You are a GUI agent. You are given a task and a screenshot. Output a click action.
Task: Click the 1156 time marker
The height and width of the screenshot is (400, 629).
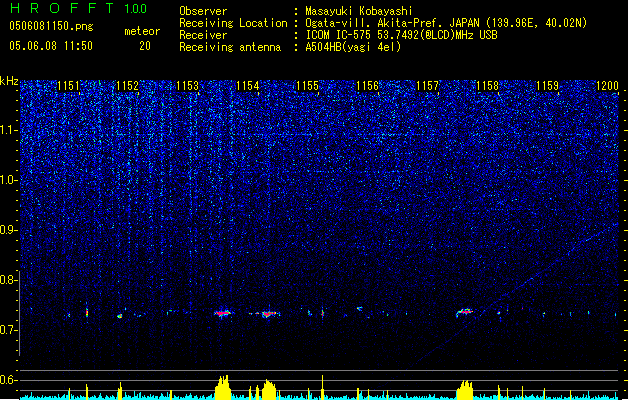(x=367, y=85)
